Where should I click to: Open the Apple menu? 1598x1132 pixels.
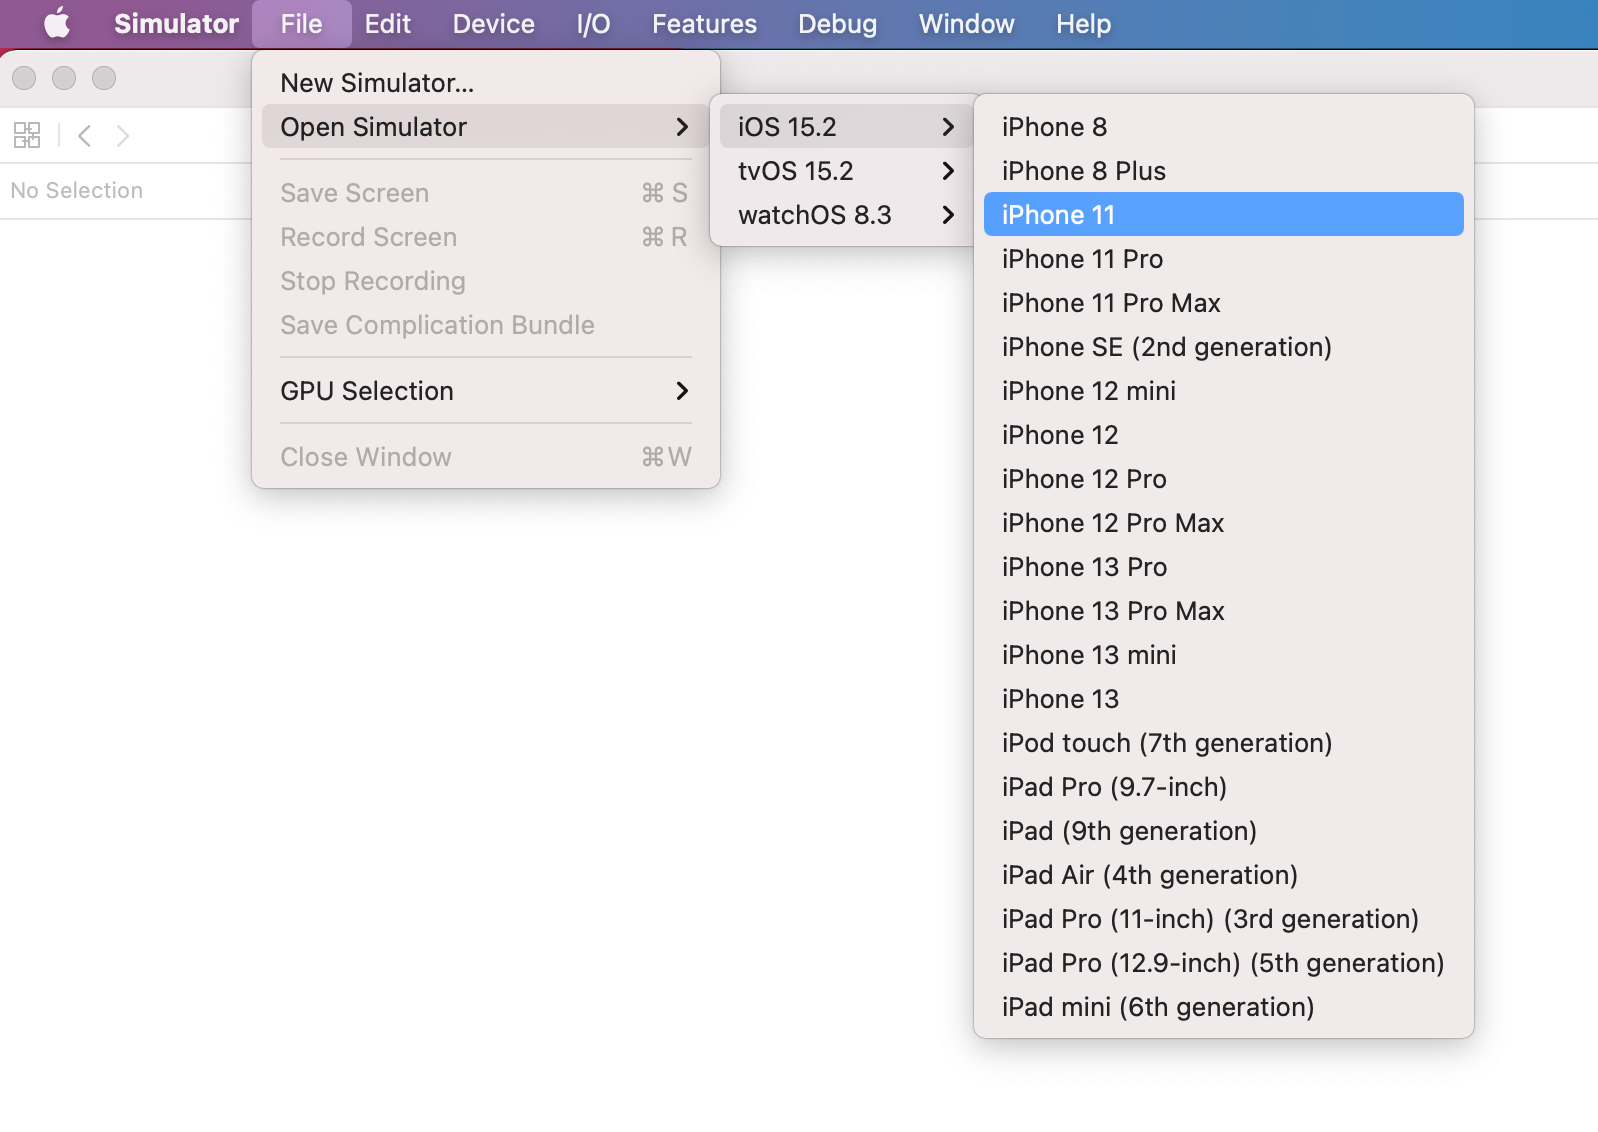click(x=57, y=23)
